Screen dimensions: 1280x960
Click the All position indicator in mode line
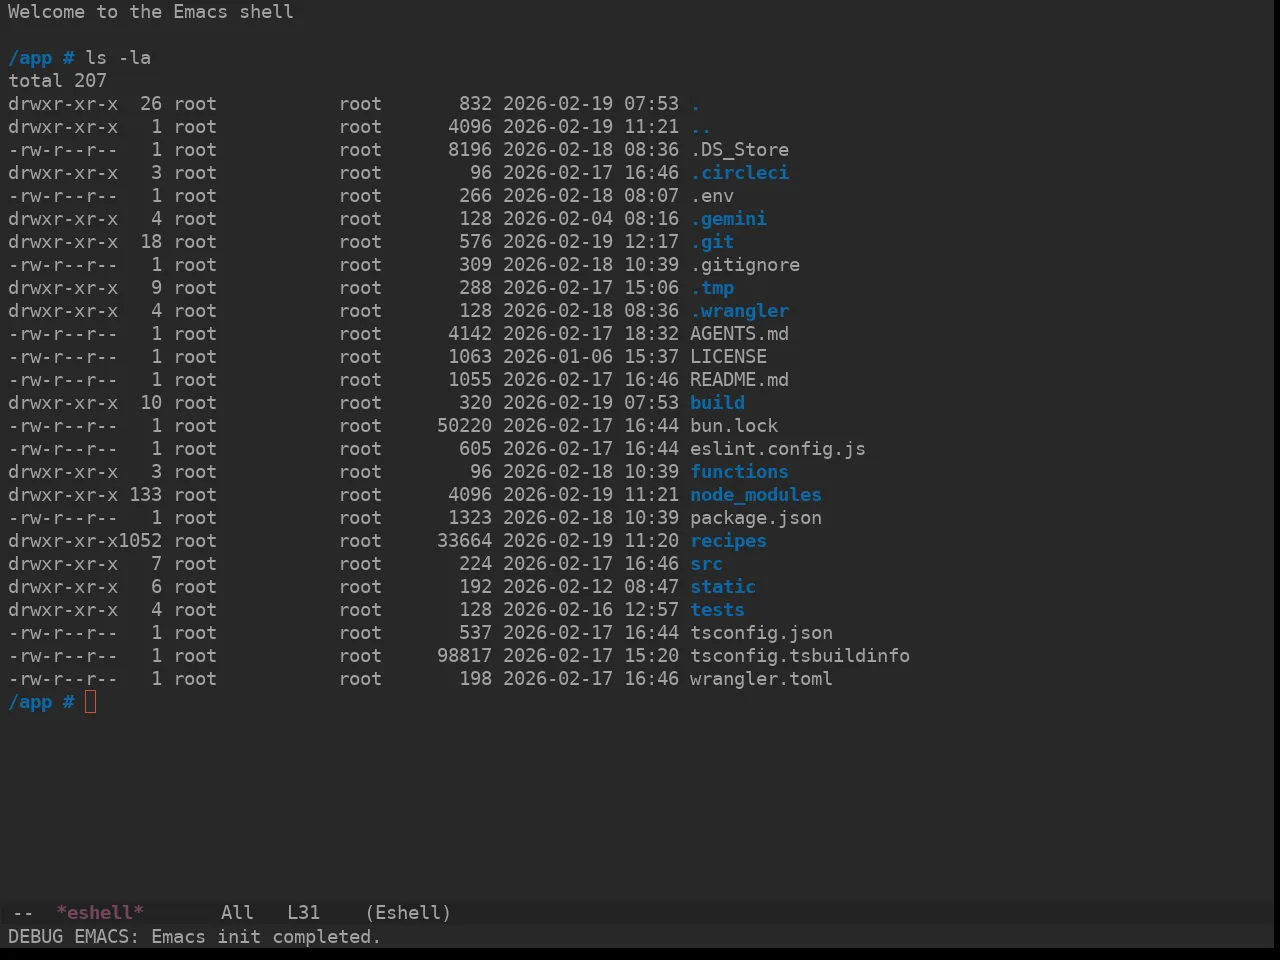coord(237,912)
